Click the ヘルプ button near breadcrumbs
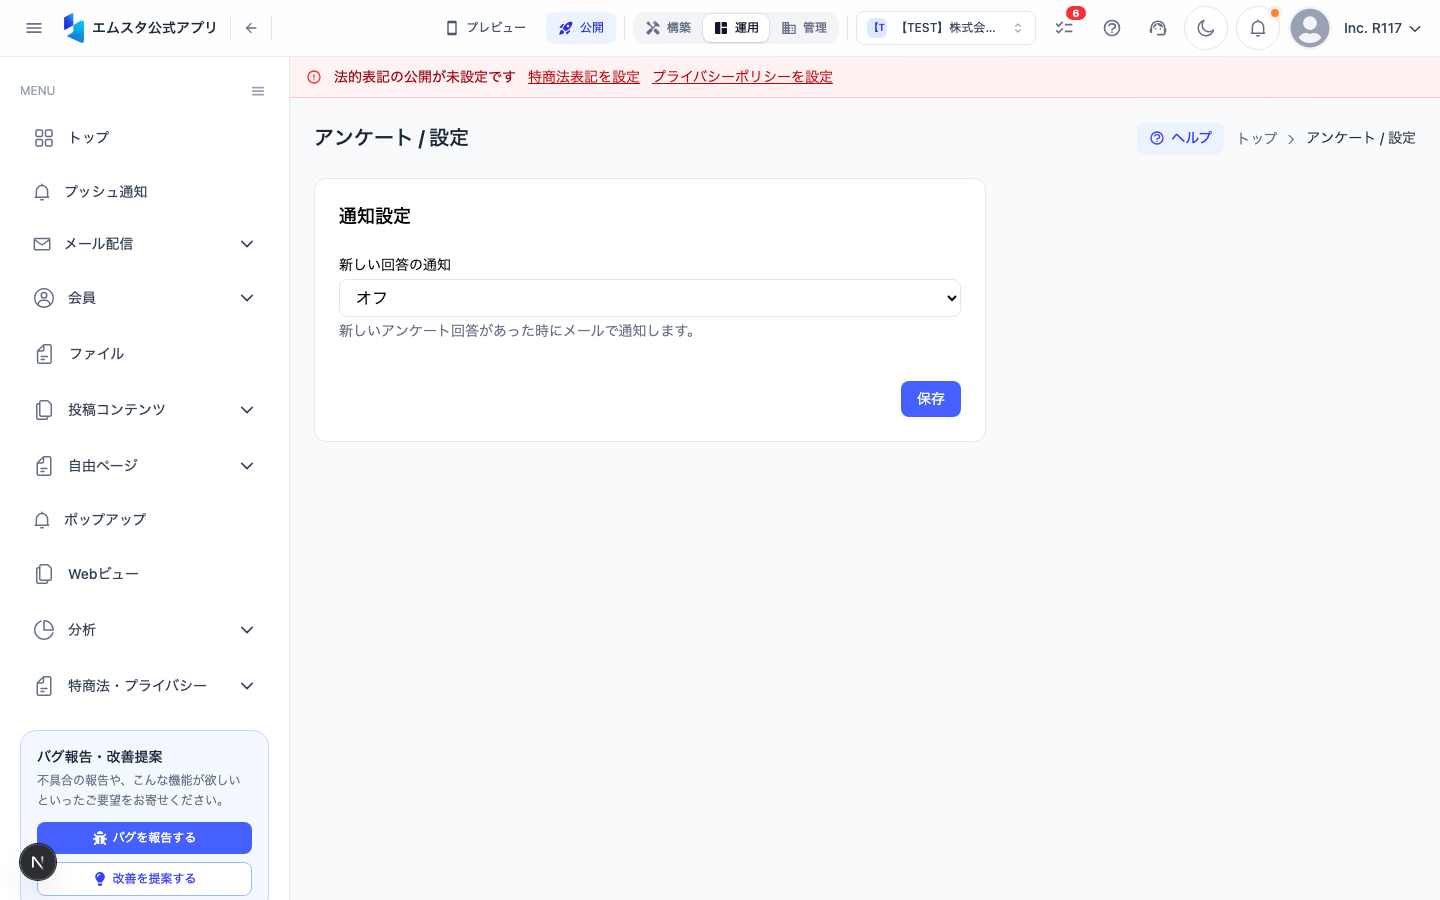The height and width of the screenshot is (900, 1440). point(1180,138)
